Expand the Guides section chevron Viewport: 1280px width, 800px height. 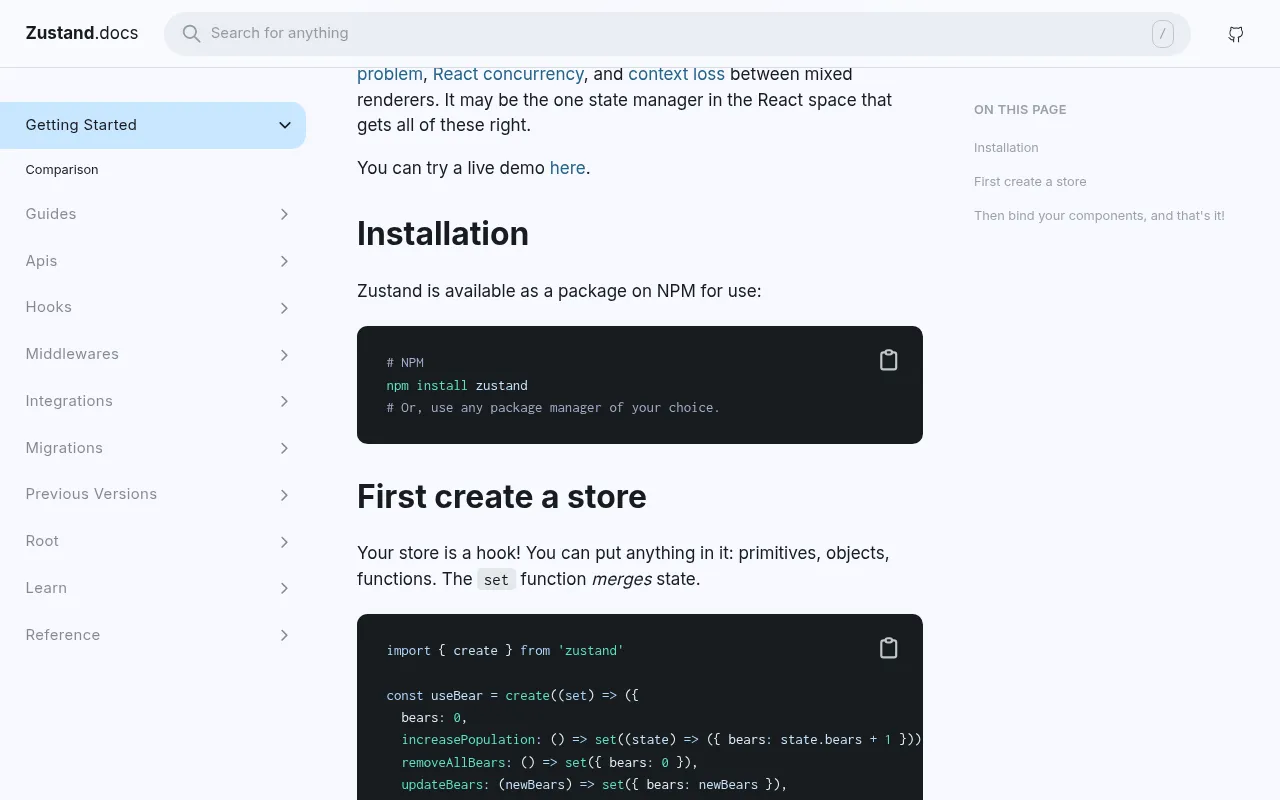tap(284, 214)
